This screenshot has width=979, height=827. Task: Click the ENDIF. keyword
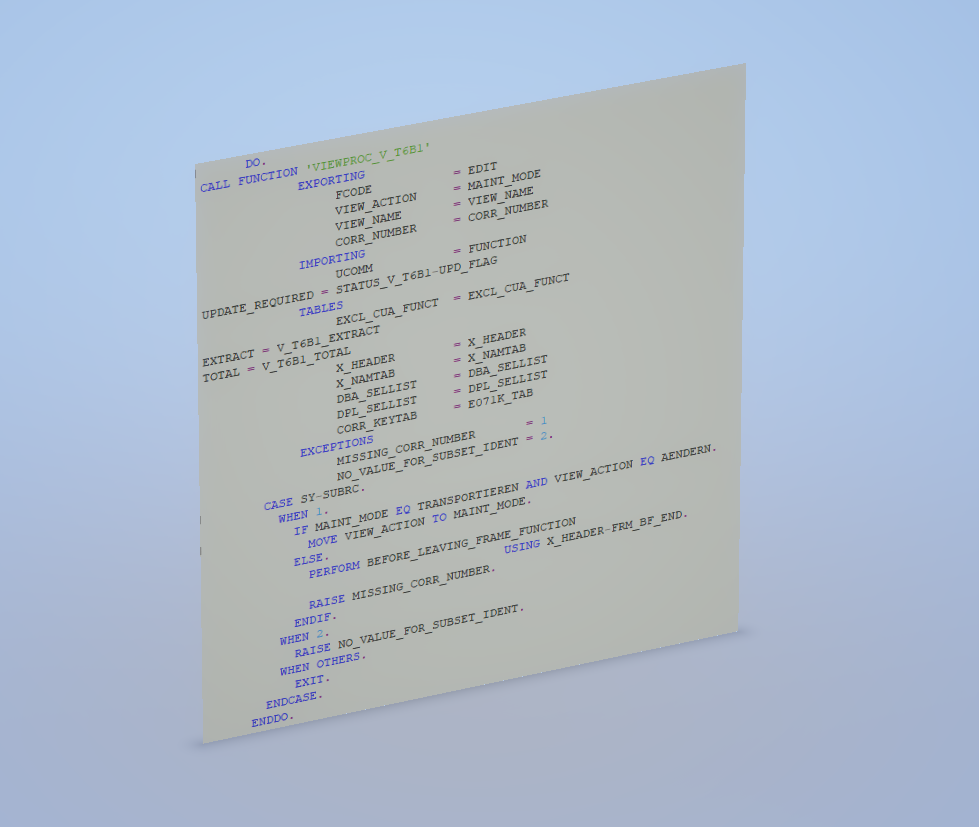click(x=315, y=619)
